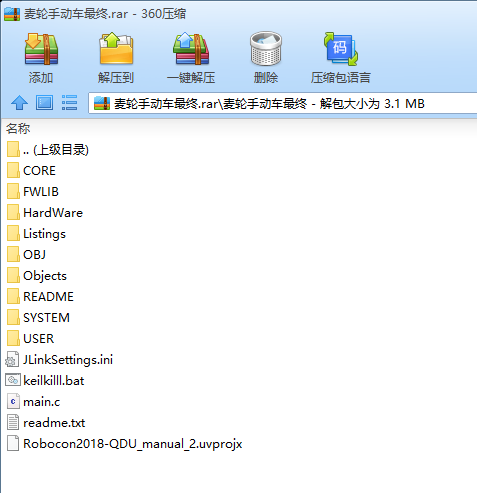The width and height of the screenshot is (477, 493).
Task: Select the FWLIB folder
Action: (x=33, y=192)
